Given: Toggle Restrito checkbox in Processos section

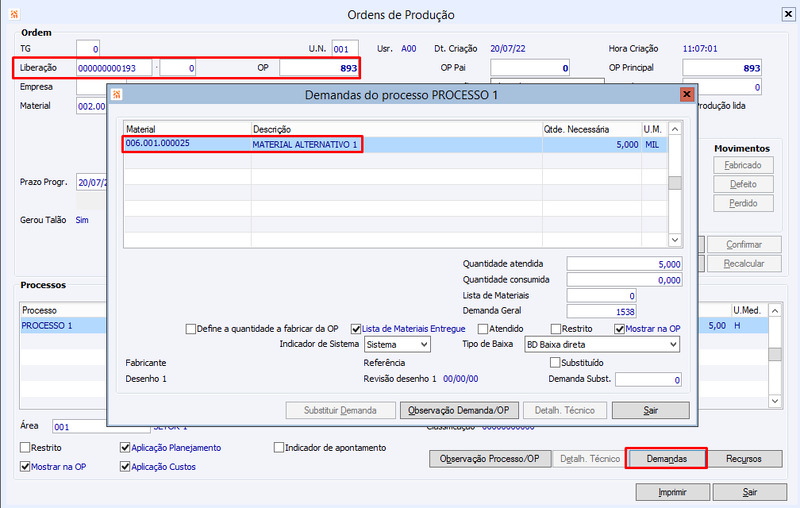Looking at the screenshot, I should 25,447.
